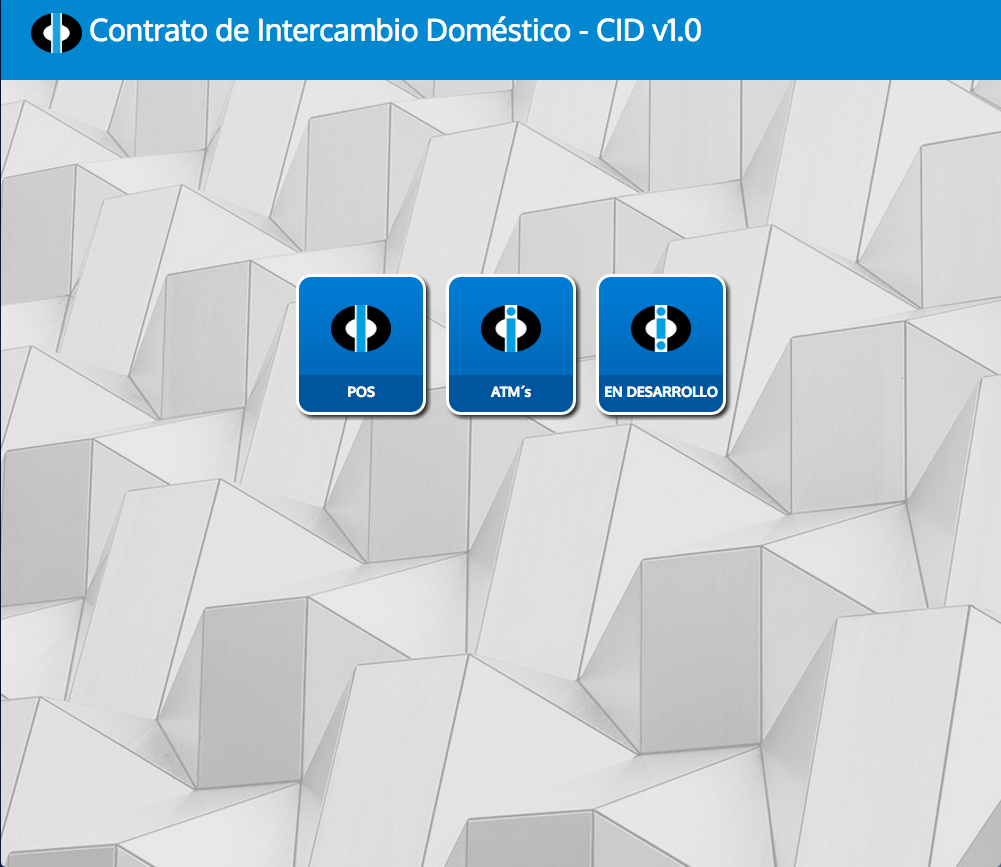Click the dotted stripe in the EN DESARROLLO logo
The height and width of the screenshot is (867, 1001).
(x=661, y=328)
